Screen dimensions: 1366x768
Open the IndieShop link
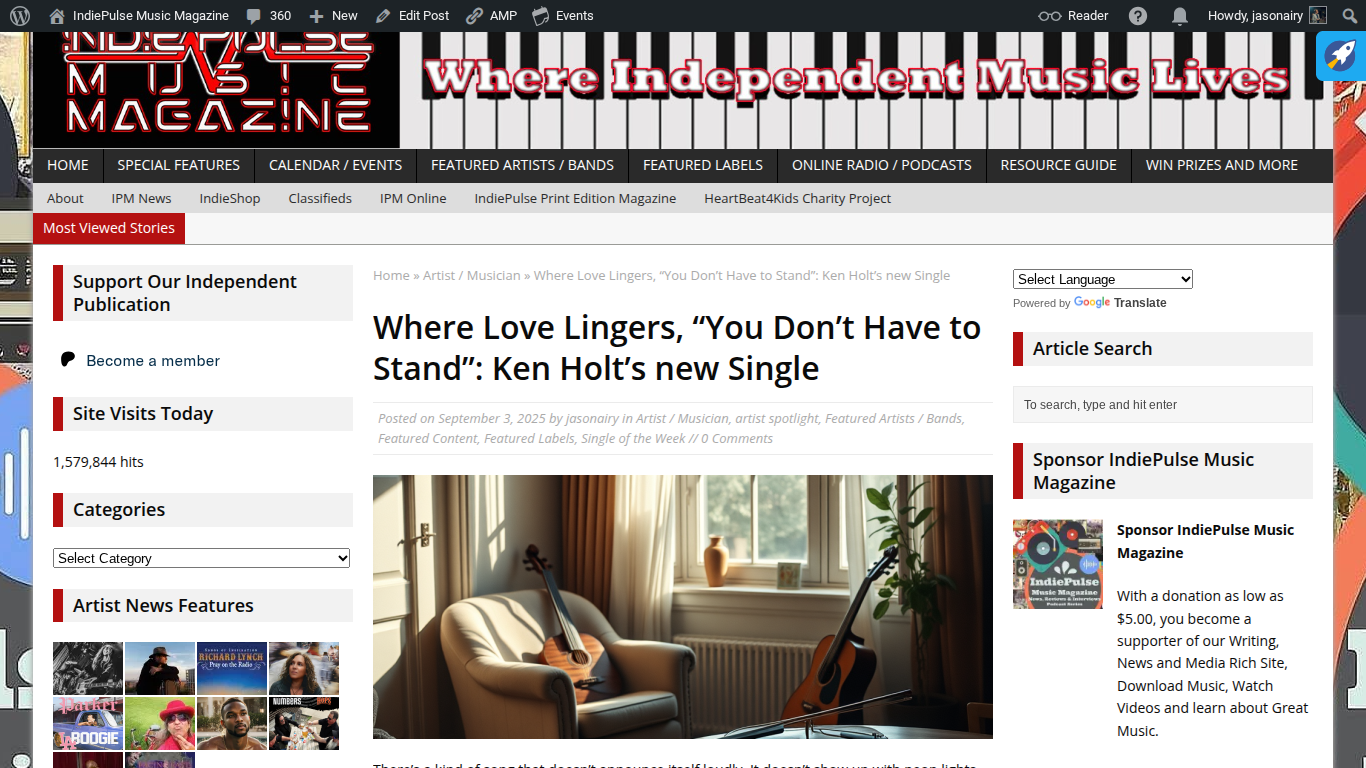pyautogui.click(x=230, y=198)
